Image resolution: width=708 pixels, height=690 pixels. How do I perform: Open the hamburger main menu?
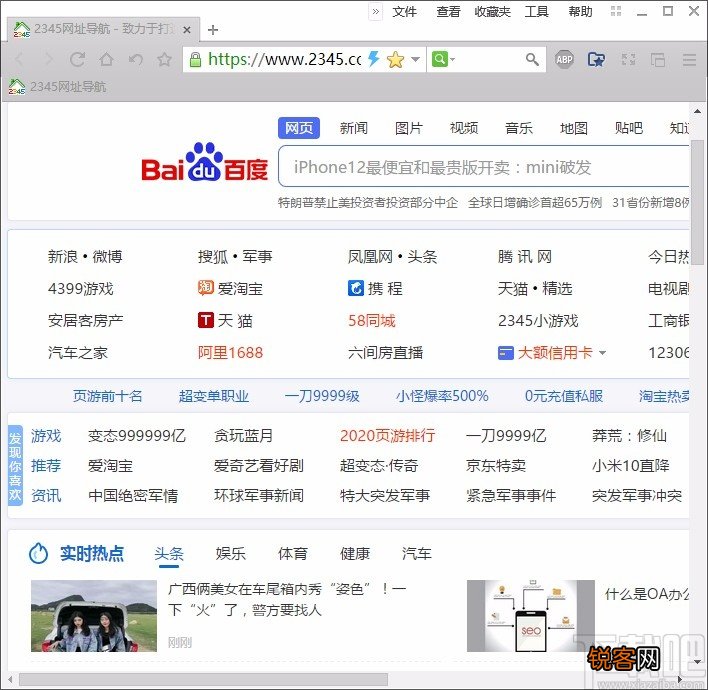[x=689, y=59]
